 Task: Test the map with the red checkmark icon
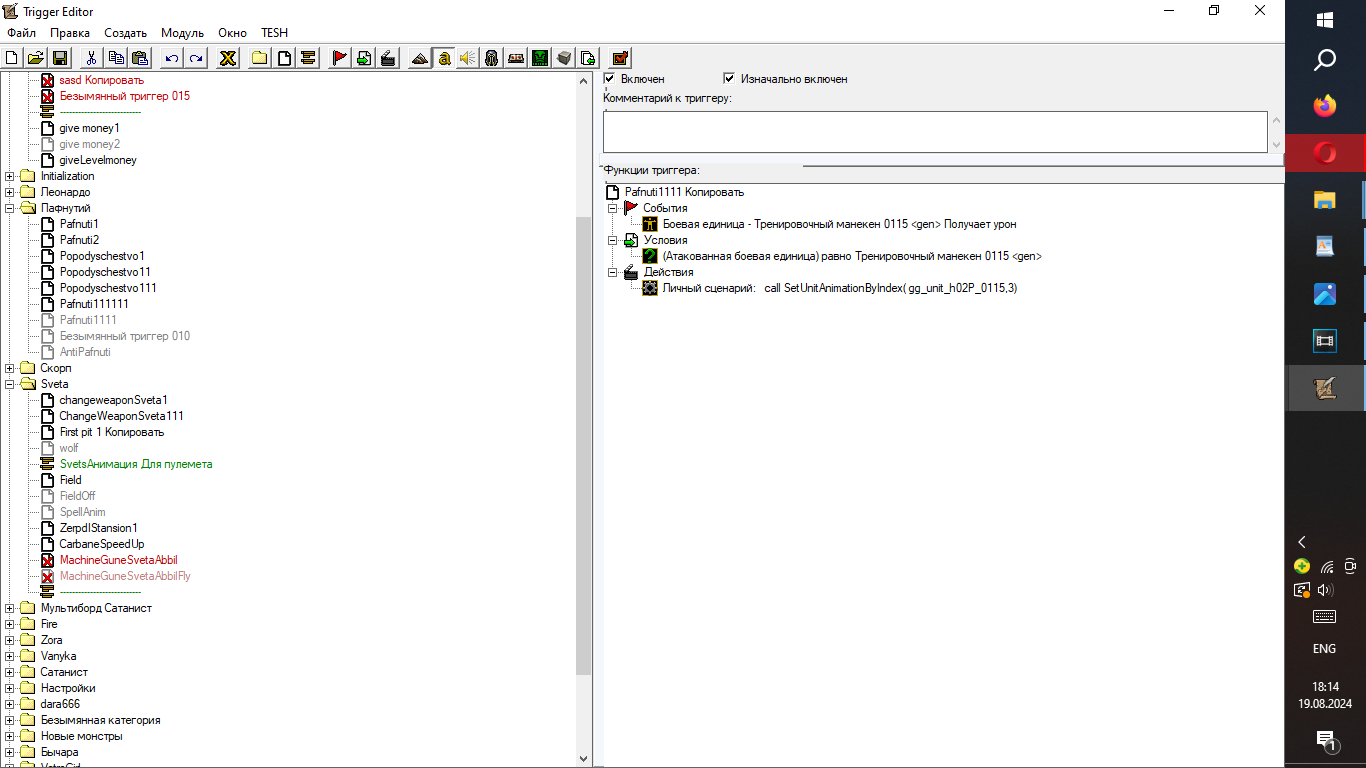coord(620,58)
